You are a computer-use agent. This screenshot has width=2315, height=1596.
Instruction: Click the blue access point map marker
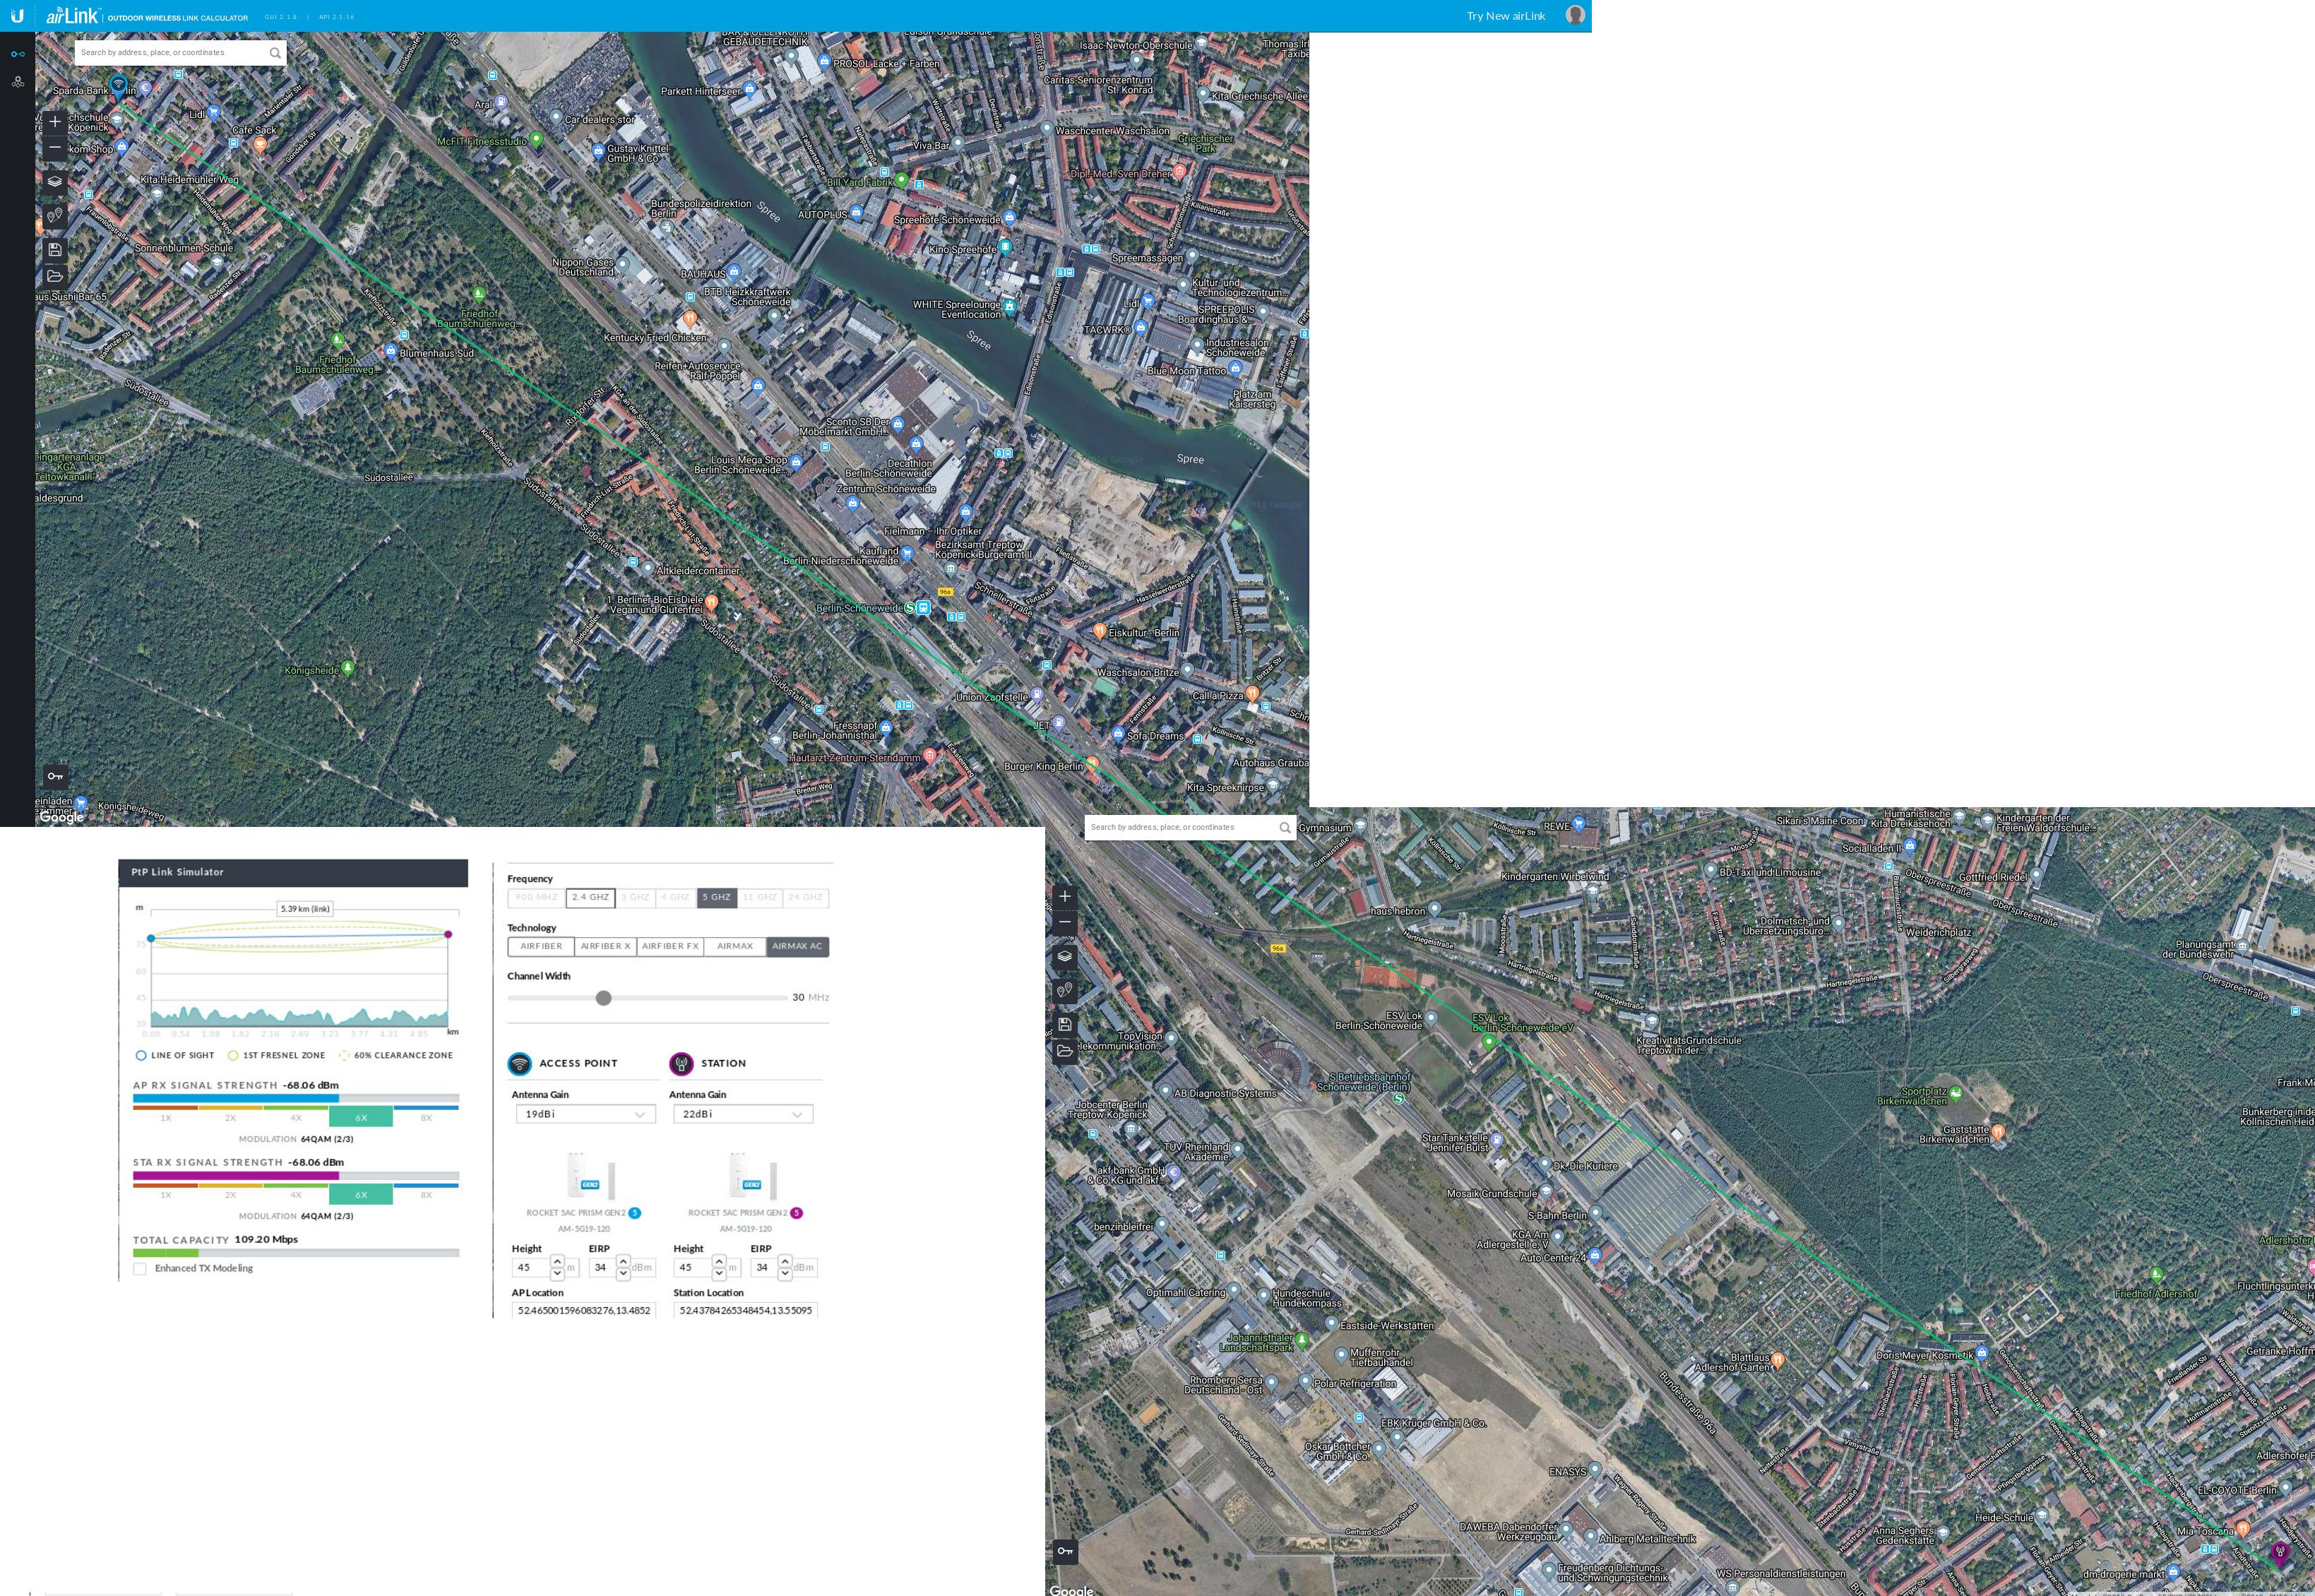tap(119, 86)
